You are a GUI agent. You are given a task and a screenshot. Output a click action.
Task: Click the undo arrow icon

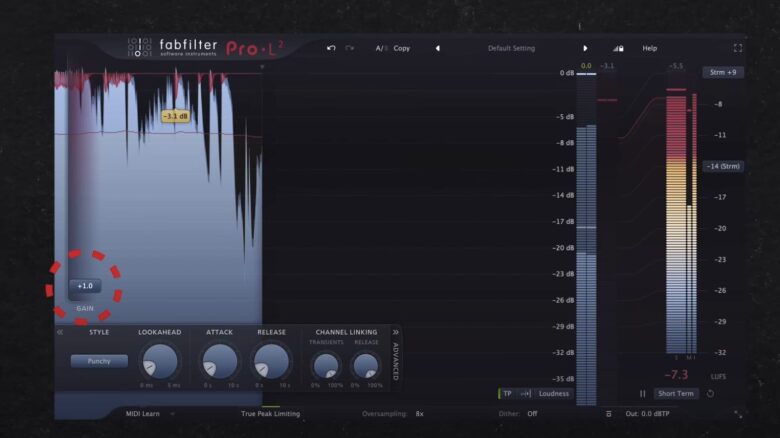click(x=331, y=48)
